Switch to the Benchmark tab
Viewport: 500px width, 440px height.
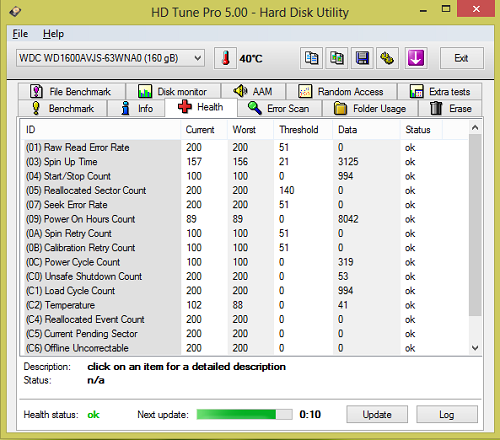[x=63, y=108]
